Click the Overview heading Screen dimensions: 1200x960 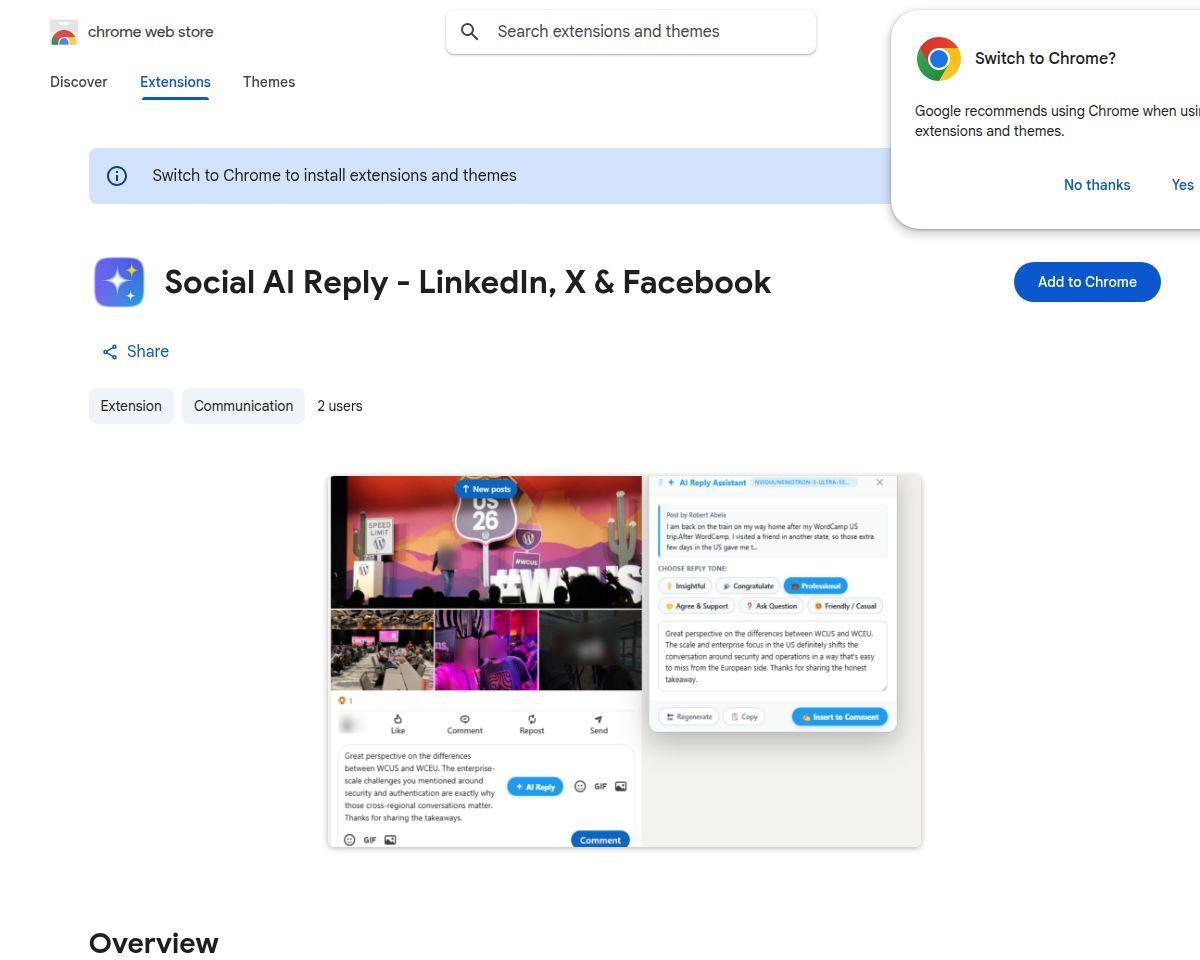(154, 943)
